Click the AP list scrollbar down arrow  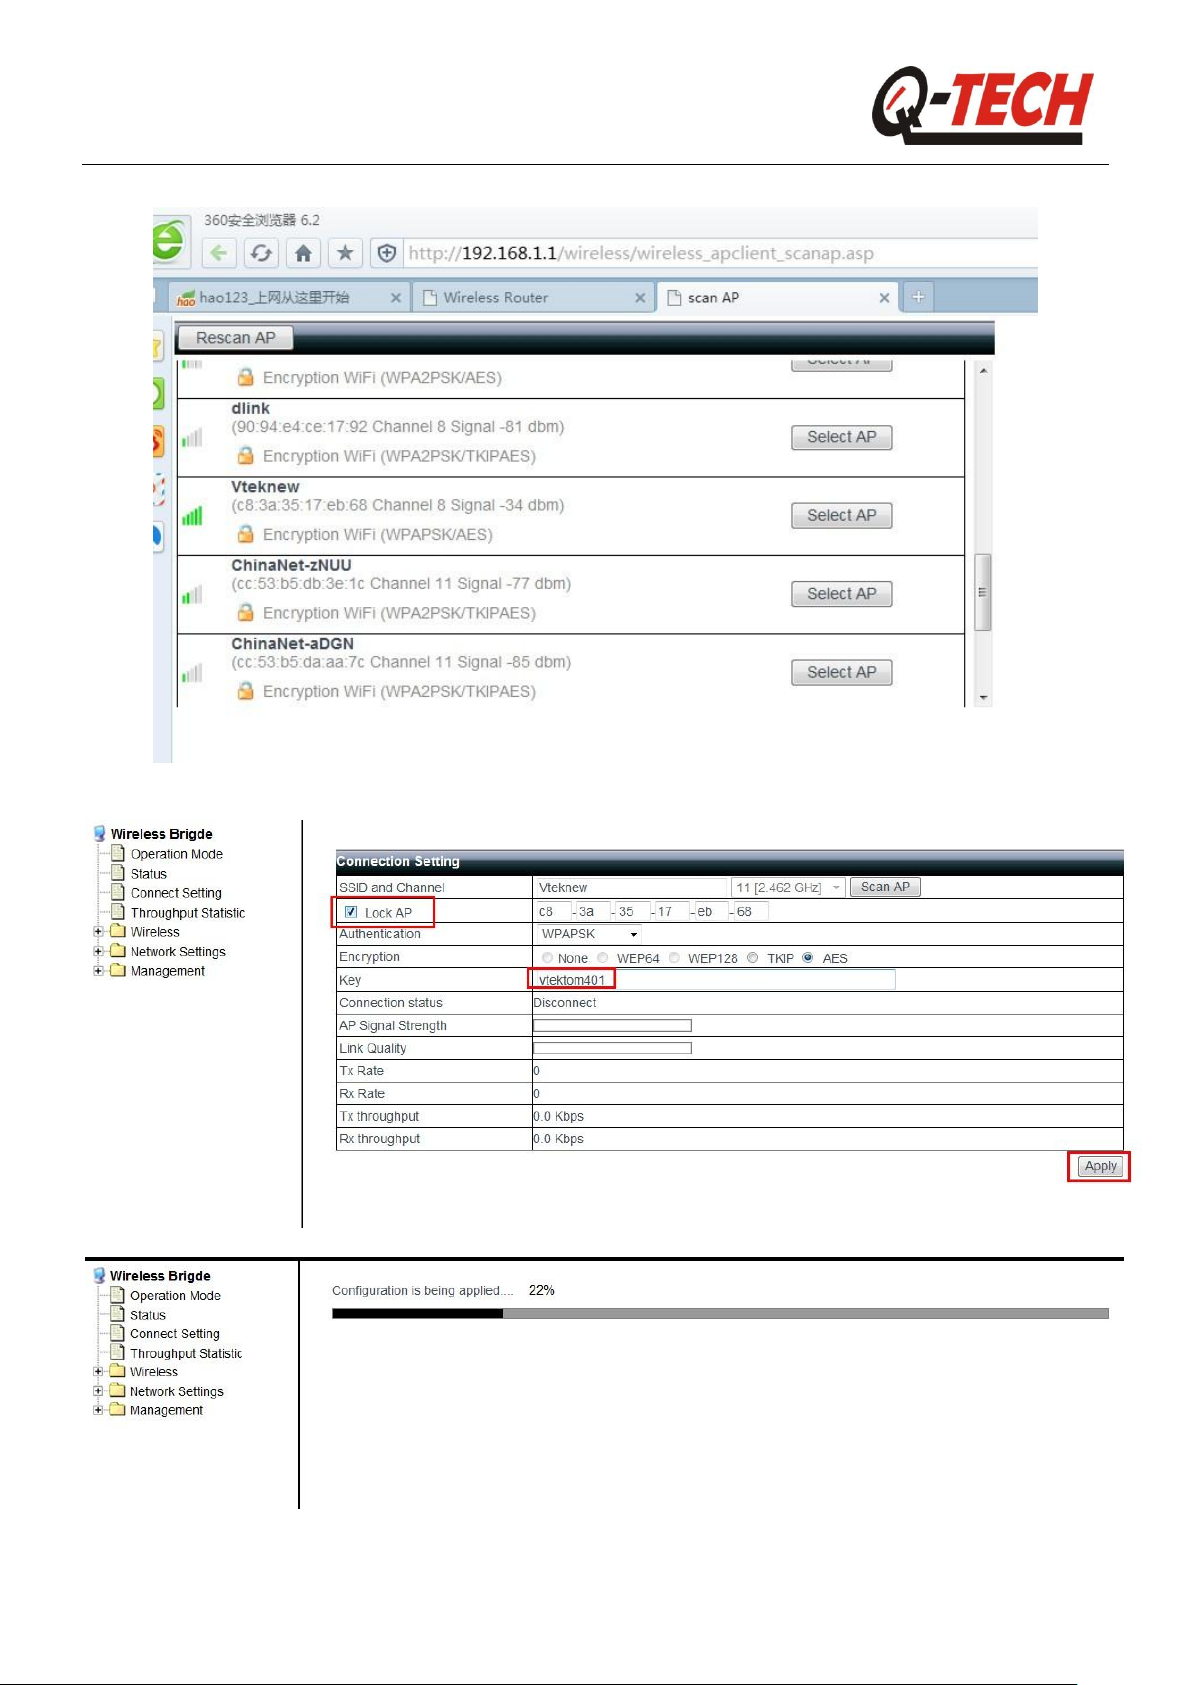[x=984, y=697]
